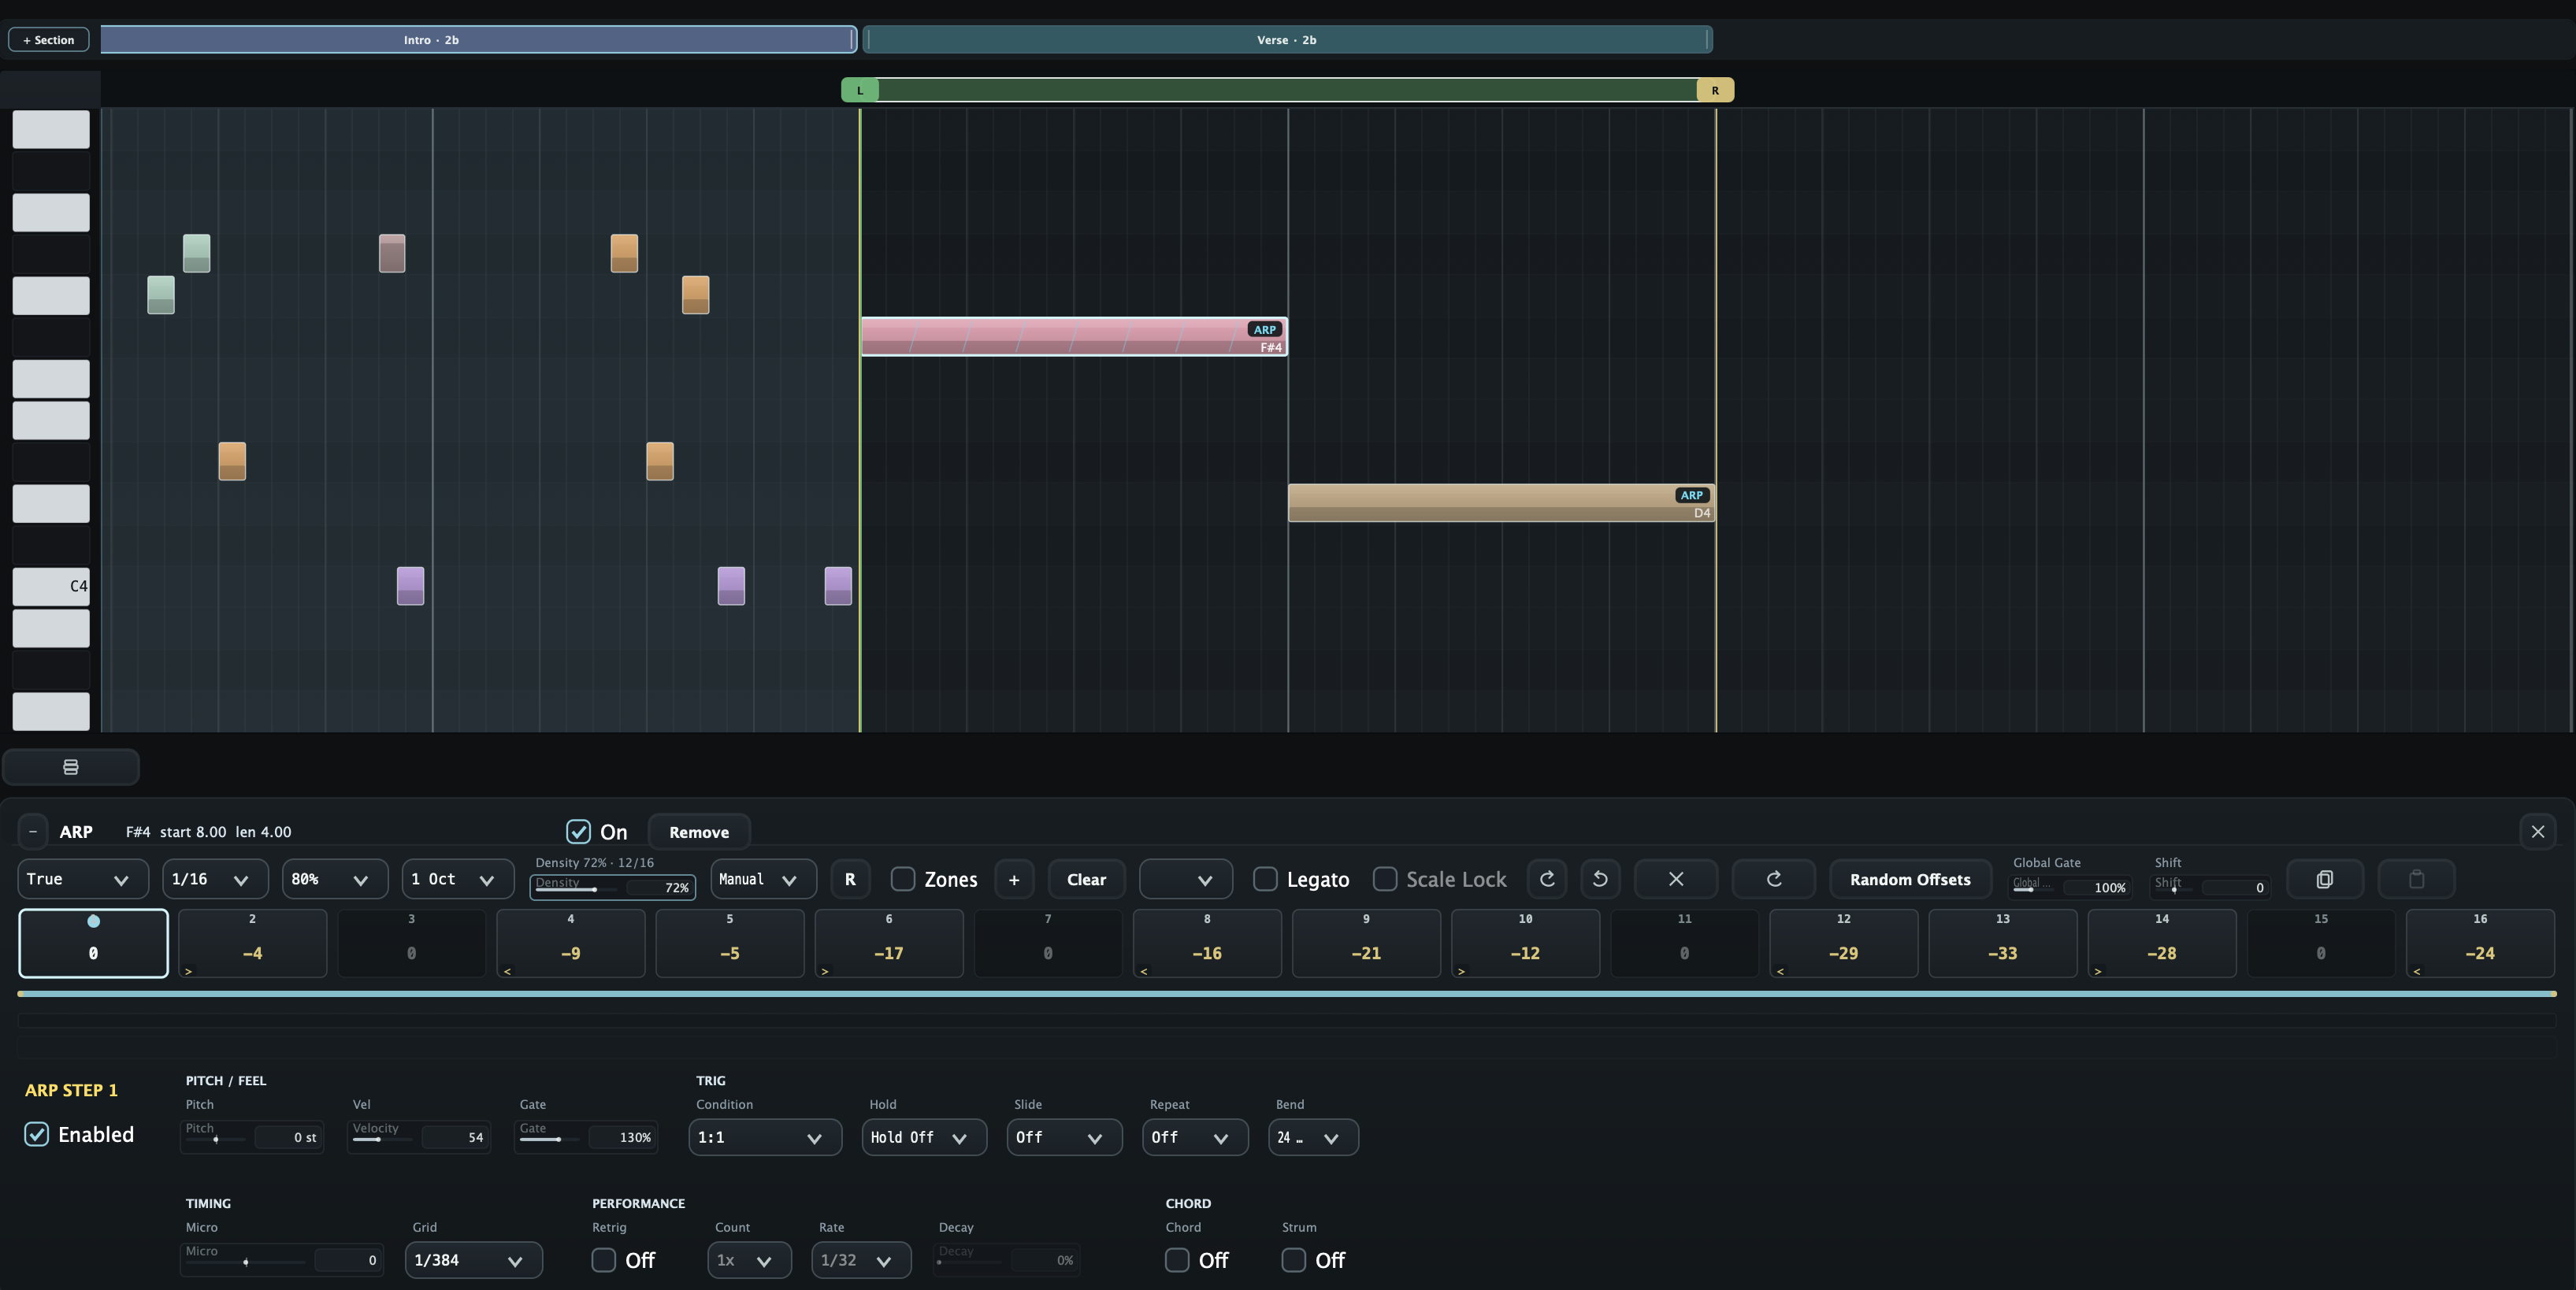Select arp step 12 with value -29
This screenshot has width=2576, height=1290.
tap(1843, 943)
